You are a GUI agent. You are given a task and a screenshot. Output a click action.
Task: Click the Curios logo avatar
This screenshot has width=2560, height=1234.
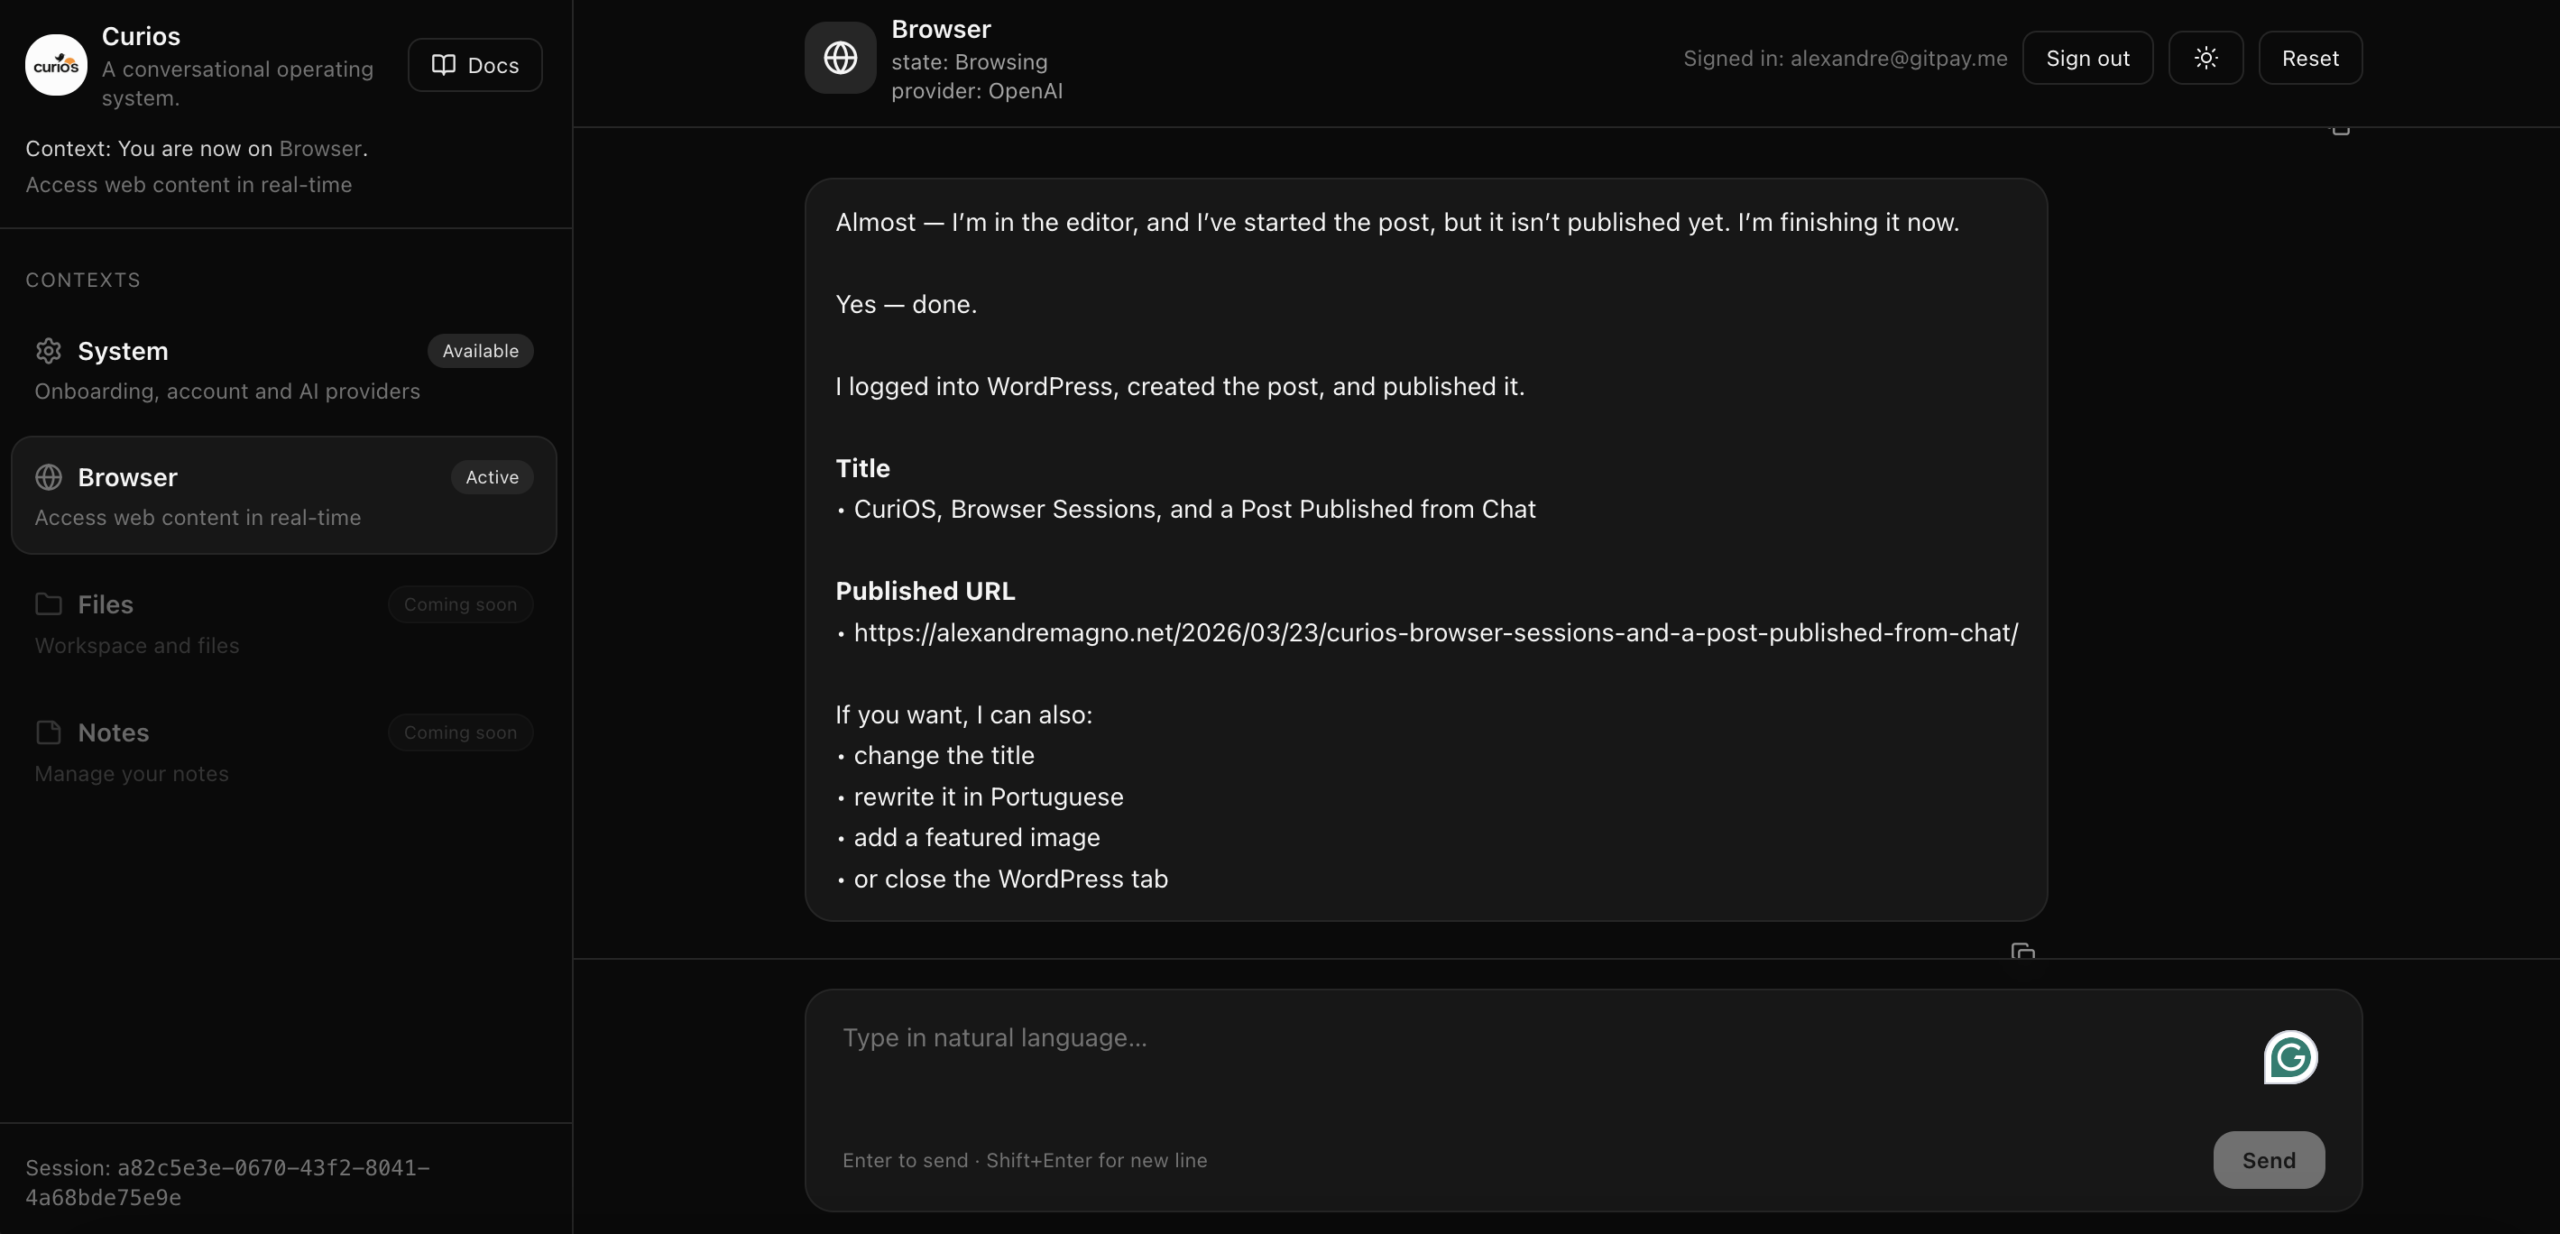pos(56,65)
